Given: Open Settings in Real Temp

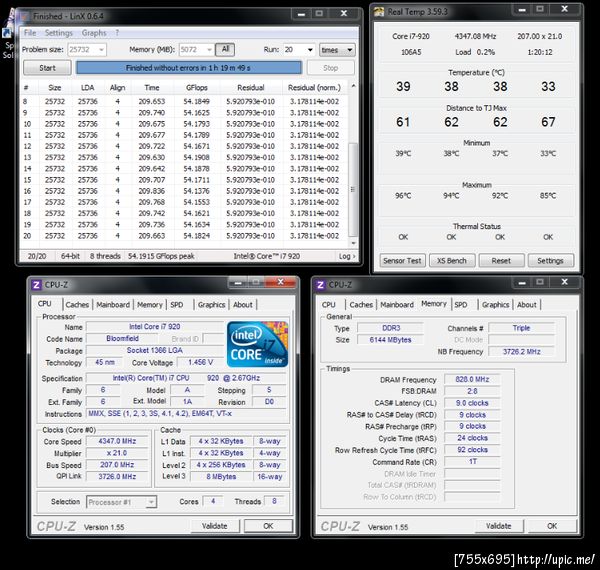Looking at the screenshot, I should [550, 261].
